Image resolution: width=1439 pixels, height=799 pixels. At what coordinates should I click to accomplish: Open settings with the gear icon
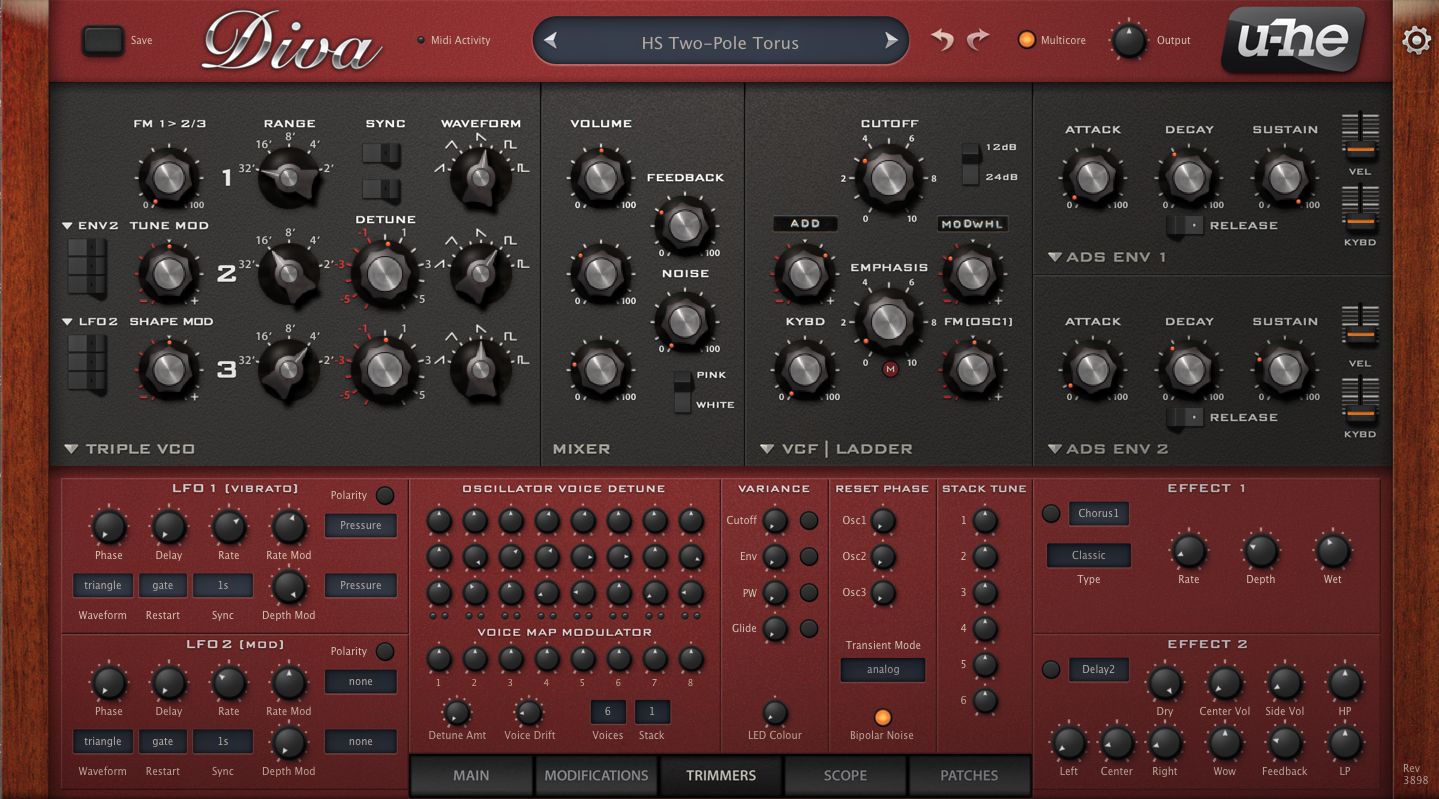pos(1416,41)
